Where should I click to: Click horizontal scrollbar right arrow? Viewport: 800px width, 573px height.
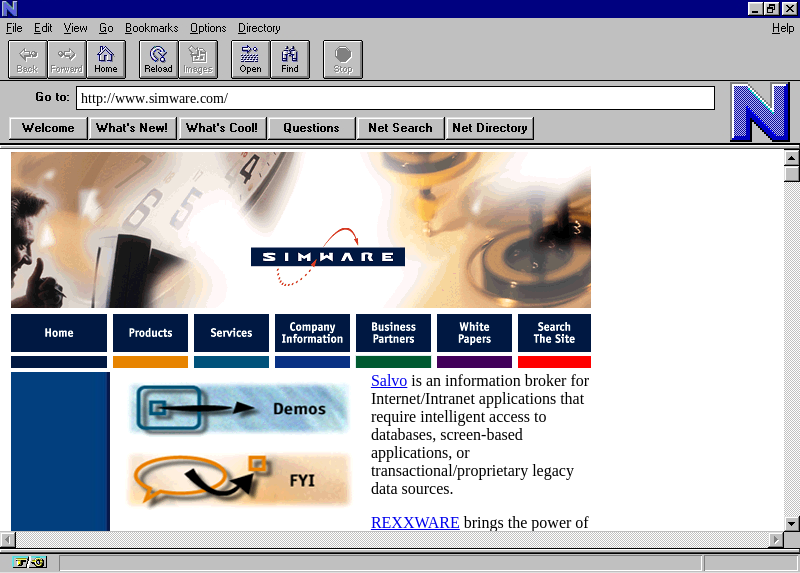776,539
